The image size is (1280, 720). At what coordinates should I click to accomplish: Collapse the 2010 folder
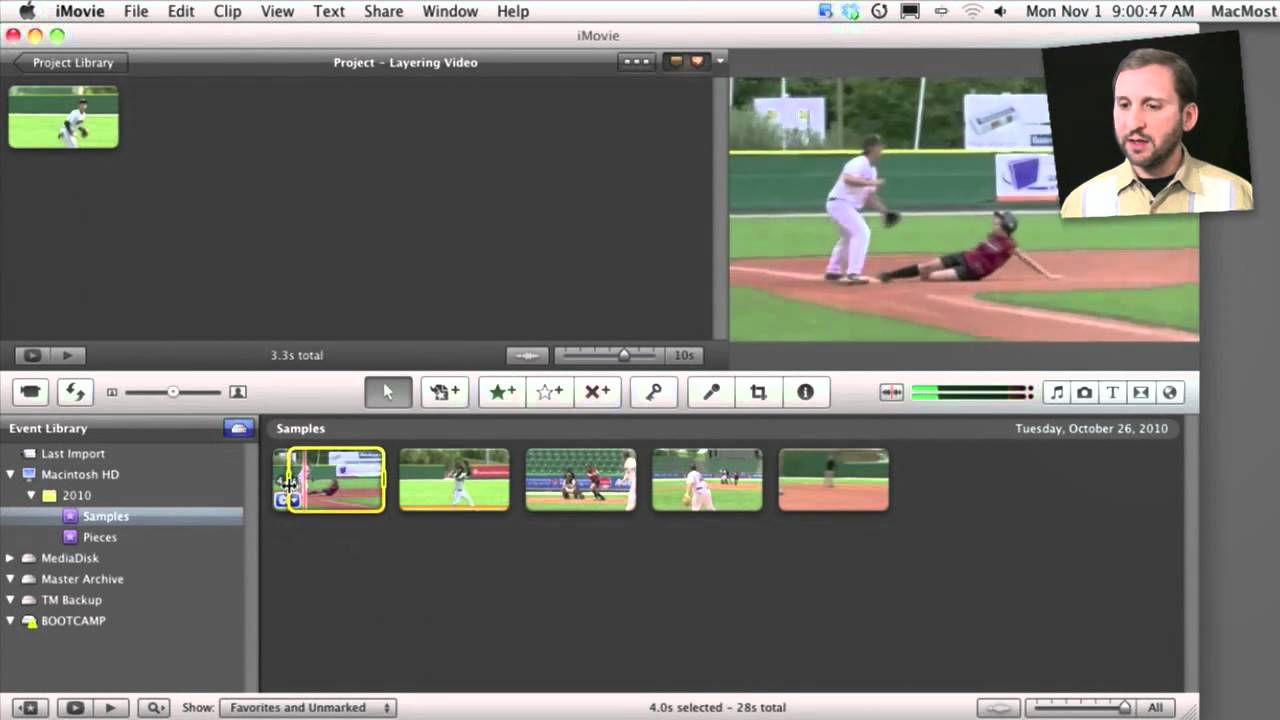[x=31, y=496]
